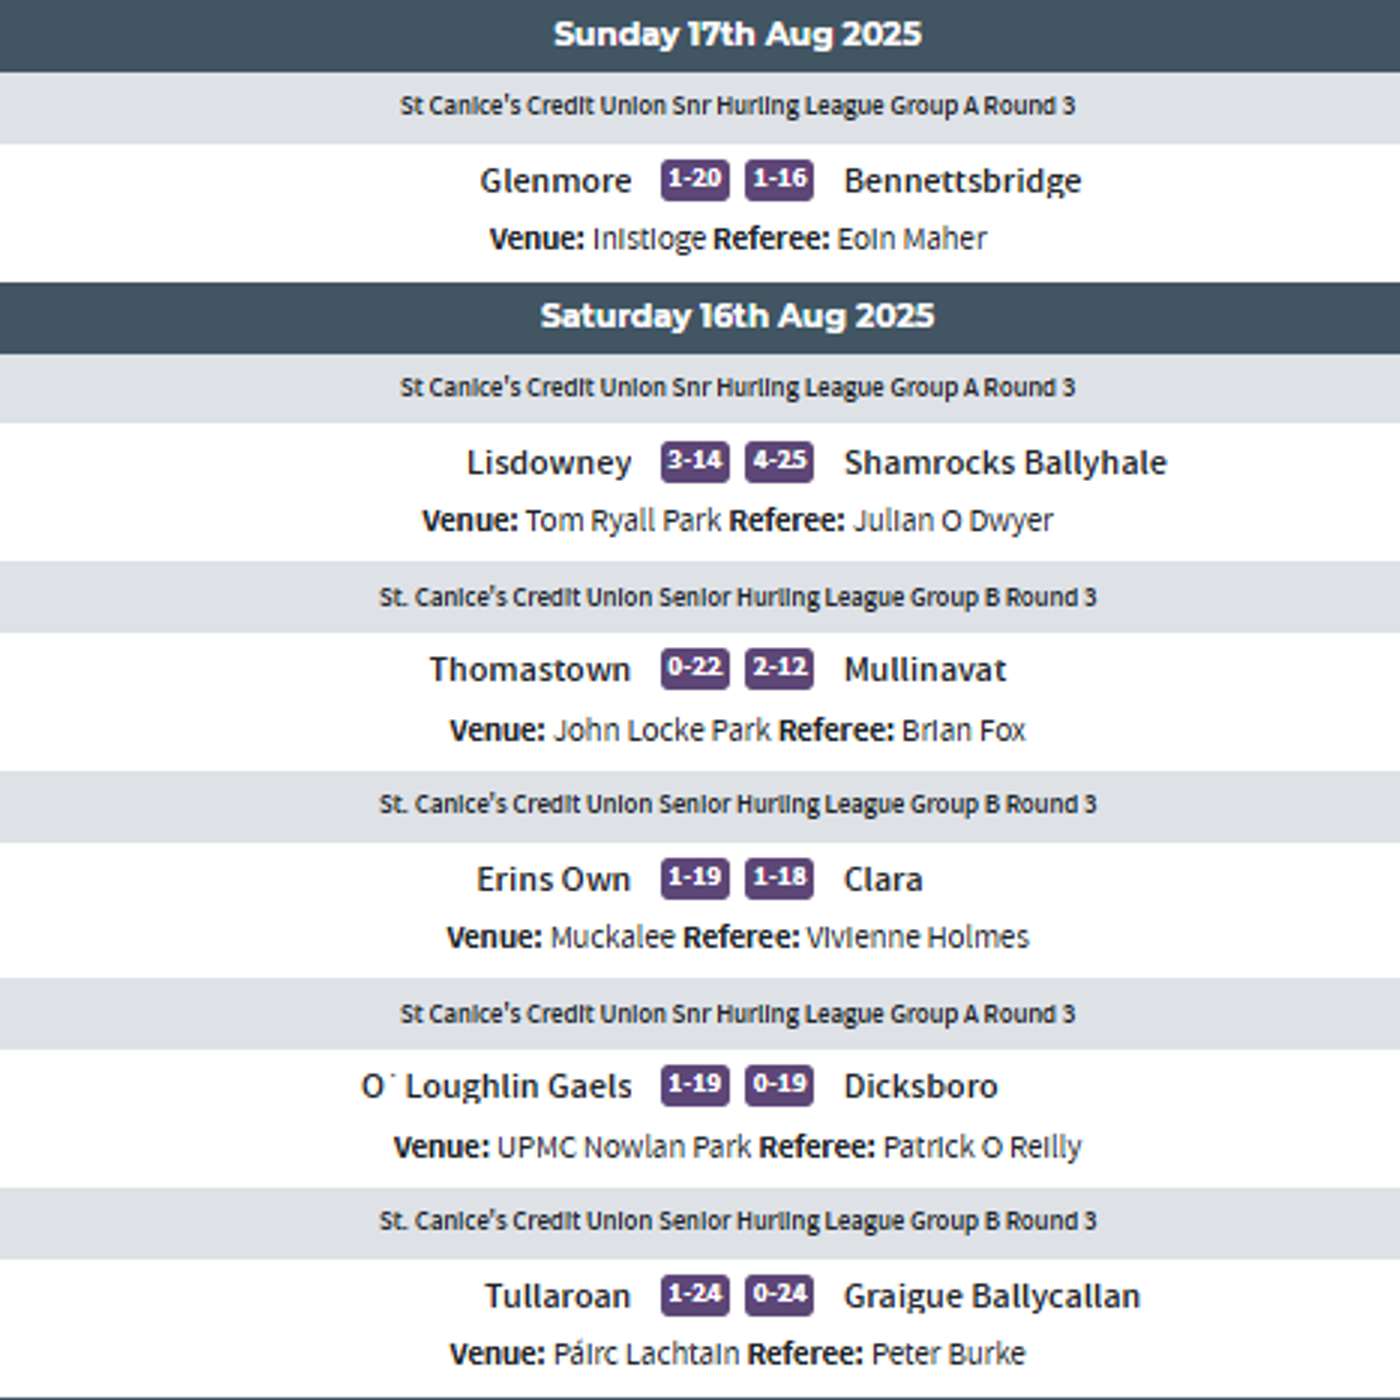Viewport: 1400px width, 1400px height.
Task: Select the Tullaroan team name
Action: (557, 1297)
